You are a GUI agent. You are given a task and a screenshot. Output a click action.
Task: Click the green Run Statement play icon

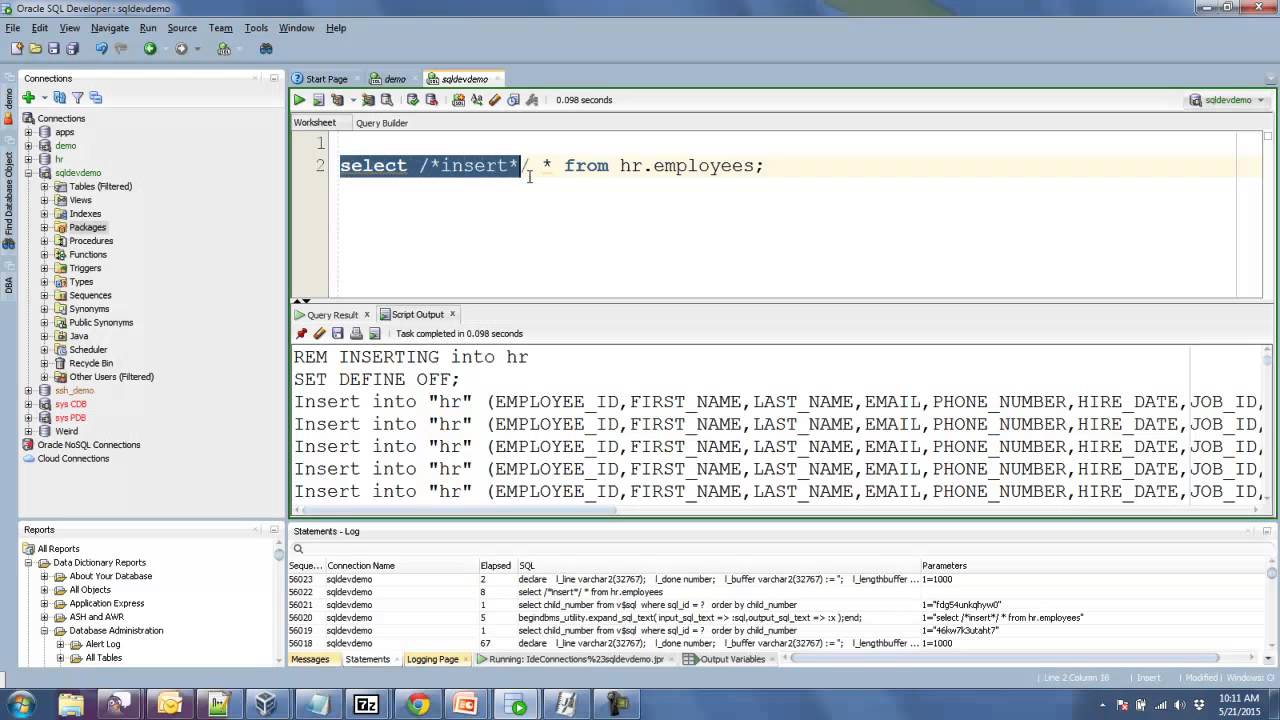pyautogui.click(x=299, y=100)
